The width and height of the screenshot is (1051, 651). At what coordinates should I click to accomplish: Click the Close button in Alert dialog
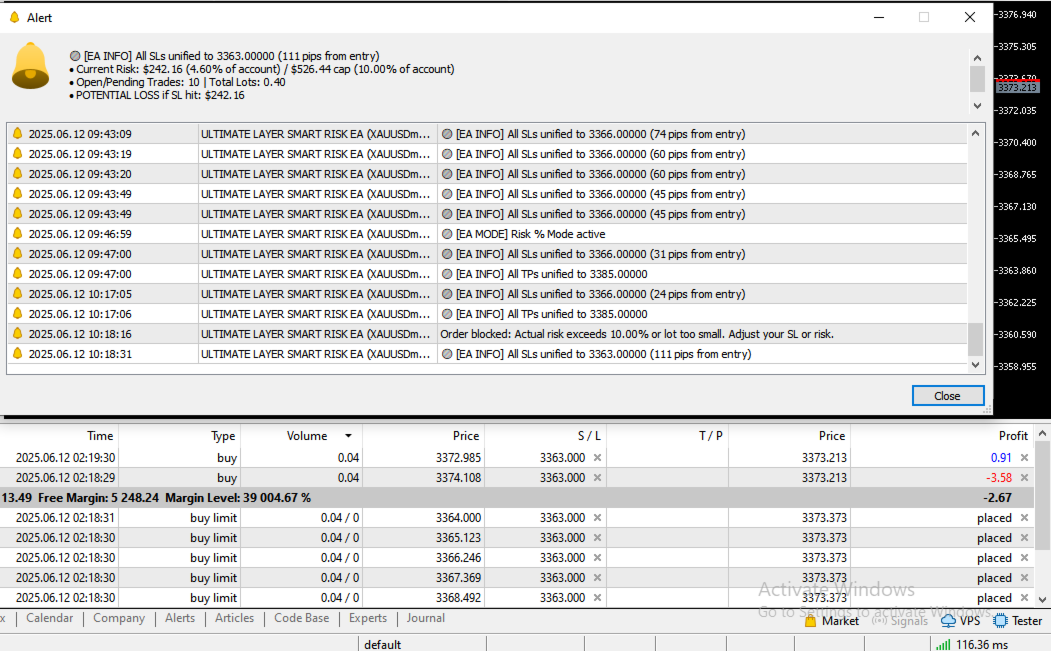point(947,396)
